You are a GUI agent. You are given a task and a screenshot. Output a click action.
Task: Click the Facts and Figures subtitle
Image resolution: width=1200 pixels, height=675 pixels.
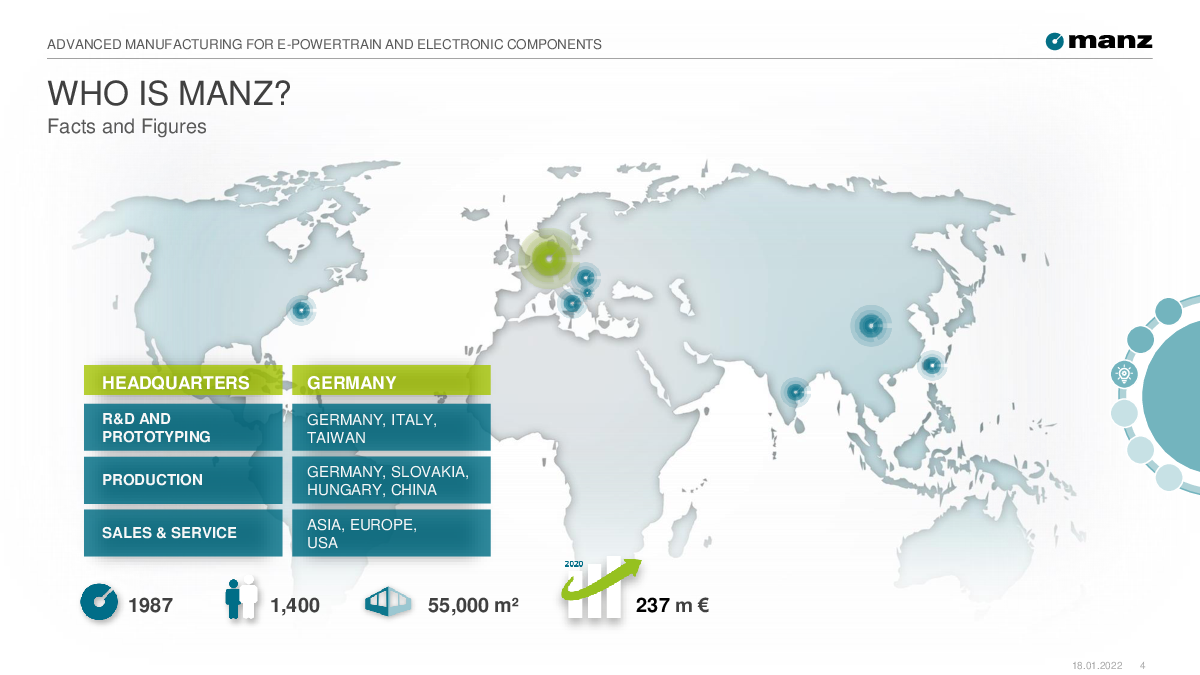(x=127, y=127)
